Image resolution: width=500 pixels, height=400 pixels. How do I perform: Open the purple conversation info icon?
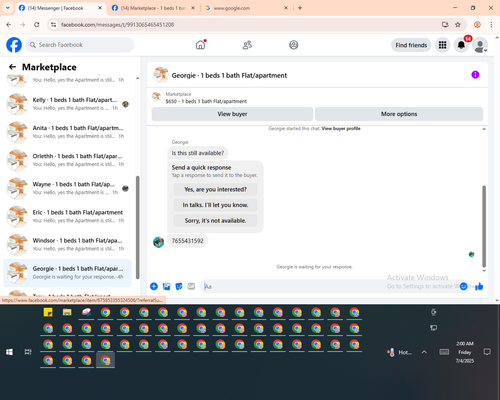click(x=475, y=75)
